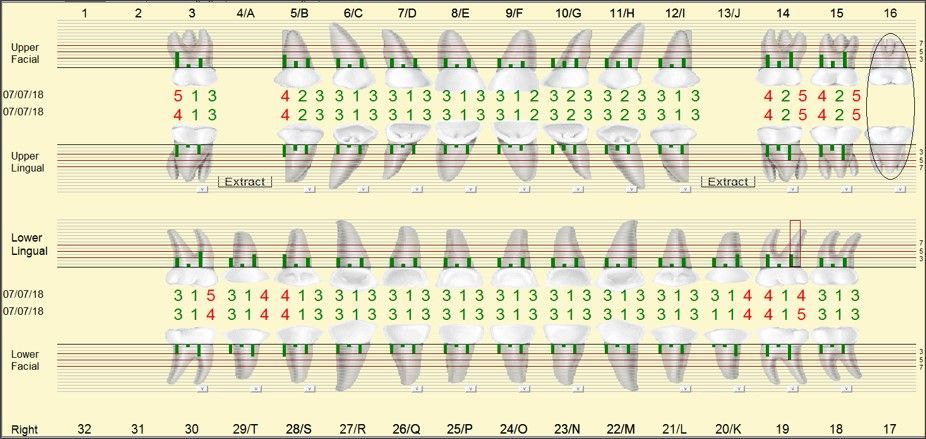Screen dimensions: 926x439
Task: Select the tooth number 32 label
Action: coord(84,429)
